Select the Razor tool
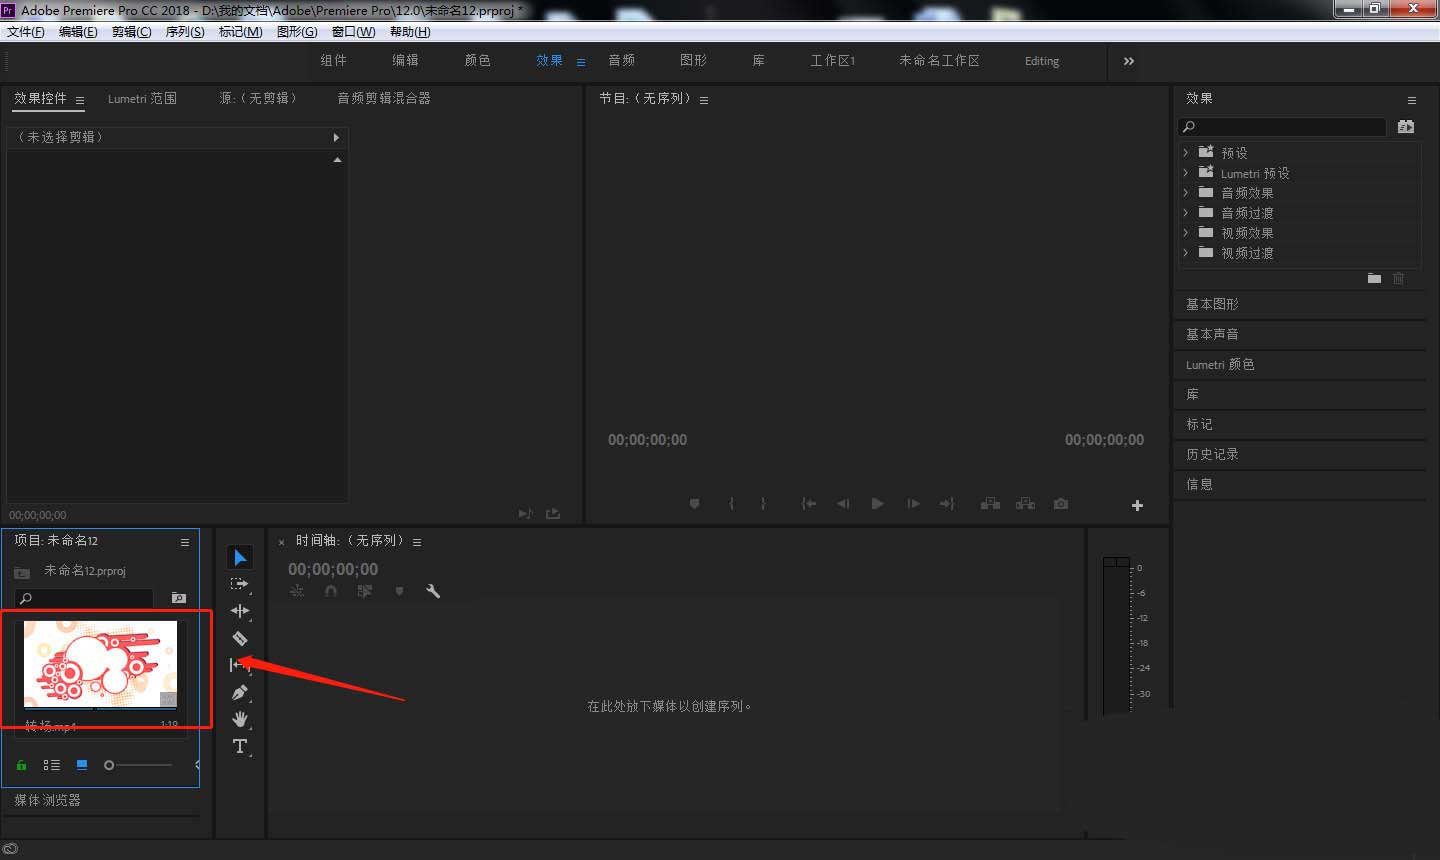This screenshot has width=1440, height=860. [x=240, y=638]
